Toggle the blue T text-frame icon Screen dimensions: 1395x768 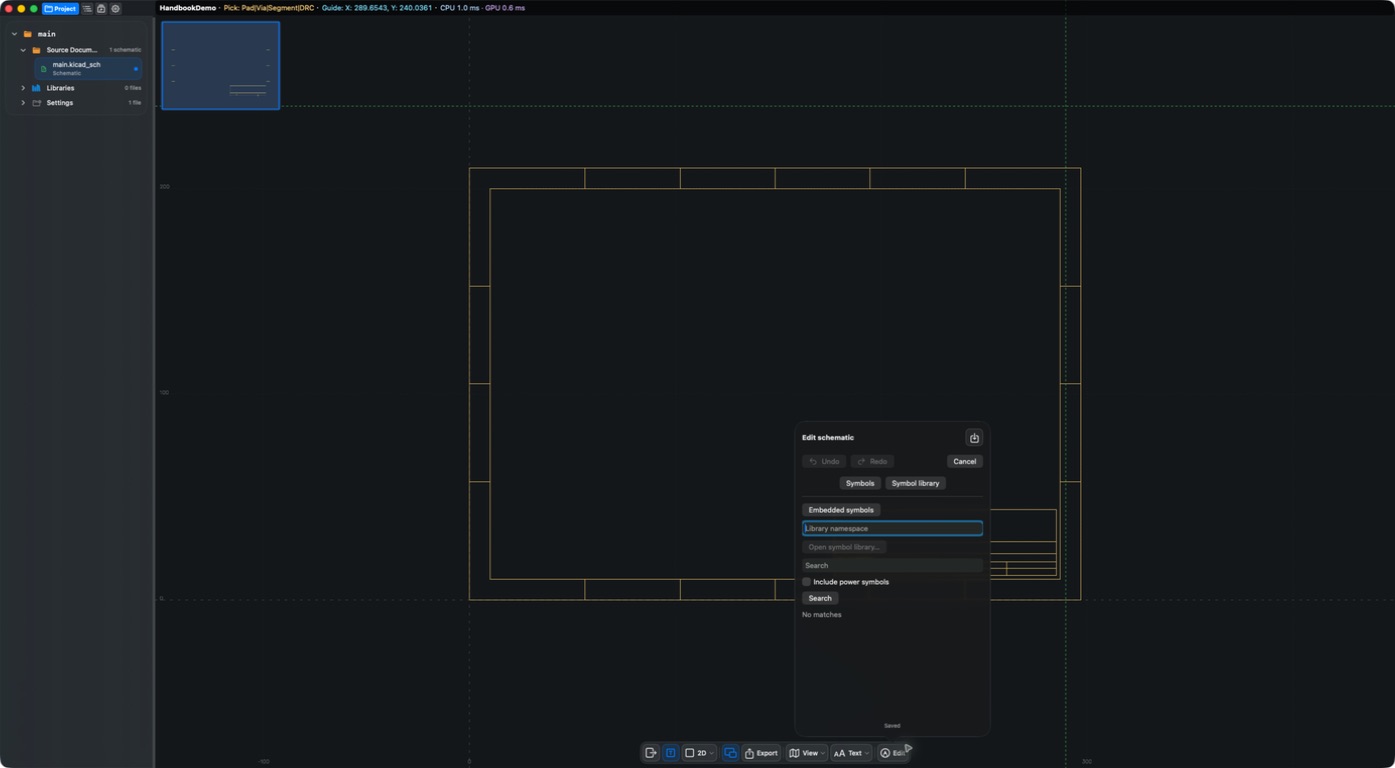pyautogui.click(x=671, y=753)
